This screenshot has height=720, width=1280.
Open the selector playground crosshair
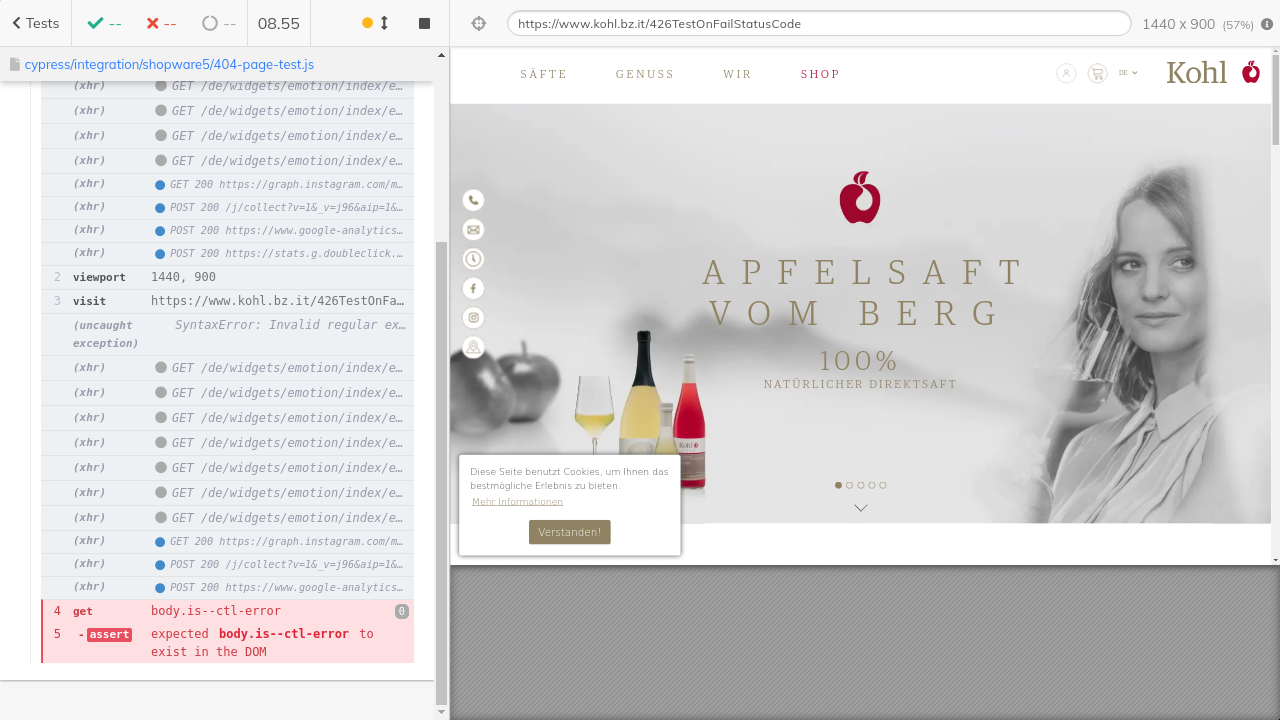point(479,23)
